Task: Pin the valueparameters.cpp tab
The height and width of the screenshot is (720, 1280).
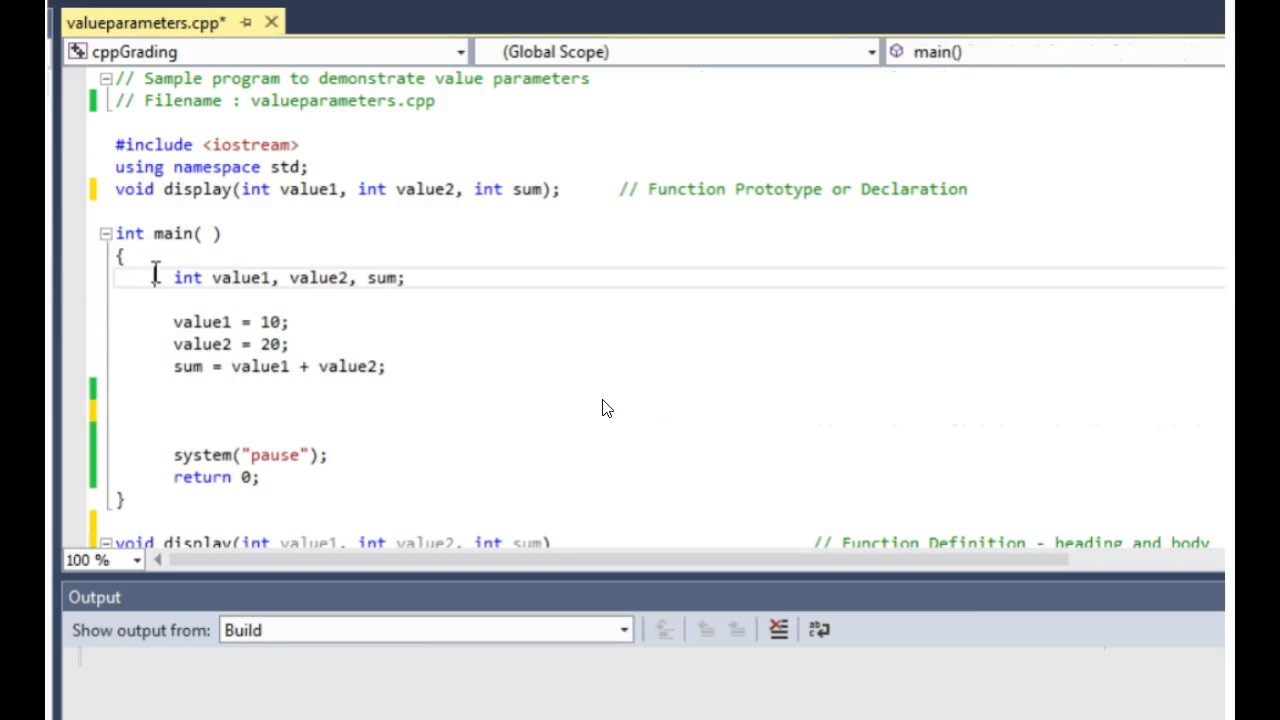Action: 246,22
